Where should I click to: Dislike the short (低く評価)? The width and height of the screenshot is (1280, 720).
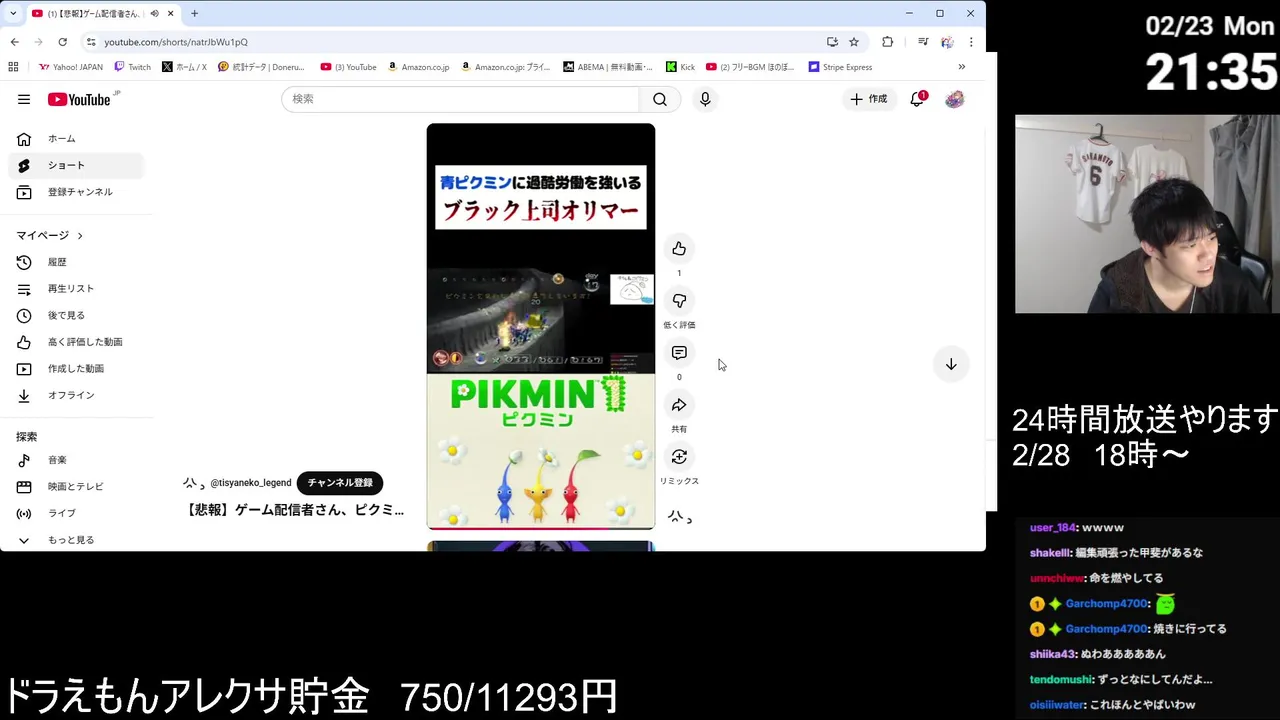click(x=679, y=301)
